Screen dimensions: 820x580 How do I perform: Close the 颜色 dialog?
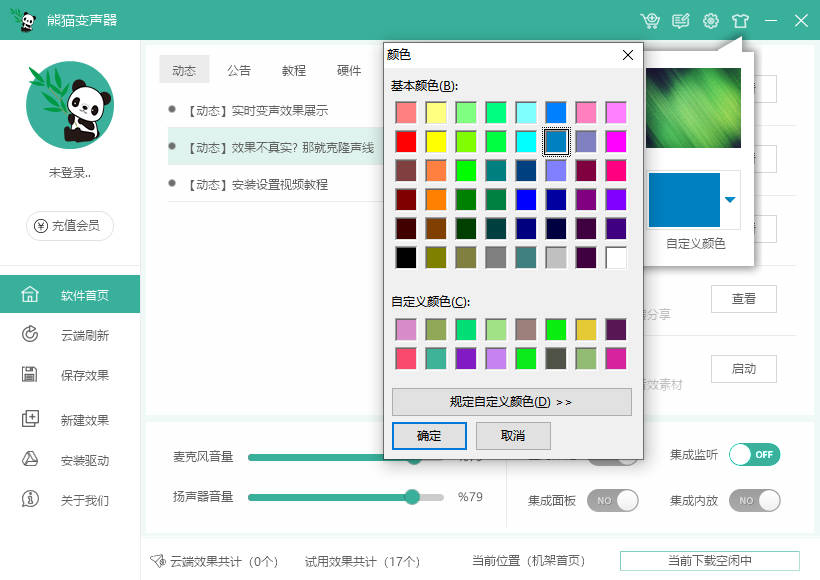pos(628,55)
